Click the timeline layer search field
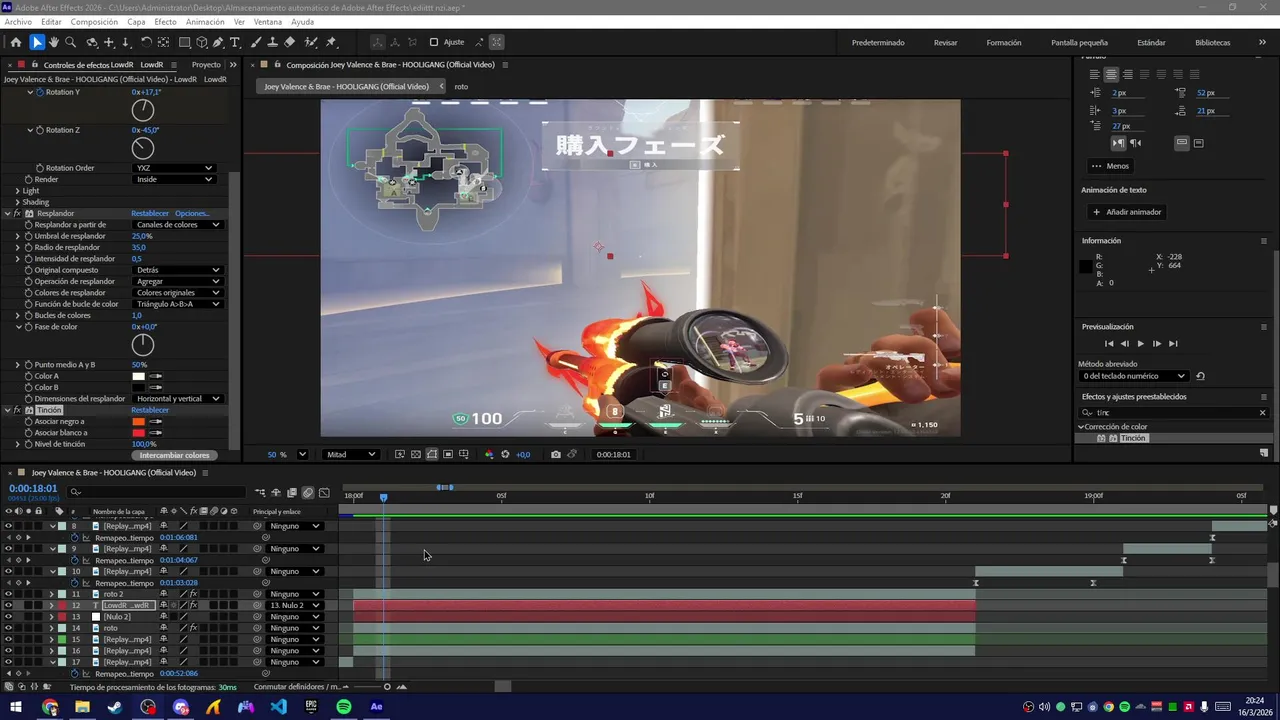Screen dimensions: 1280x720 tap(156, 492)
